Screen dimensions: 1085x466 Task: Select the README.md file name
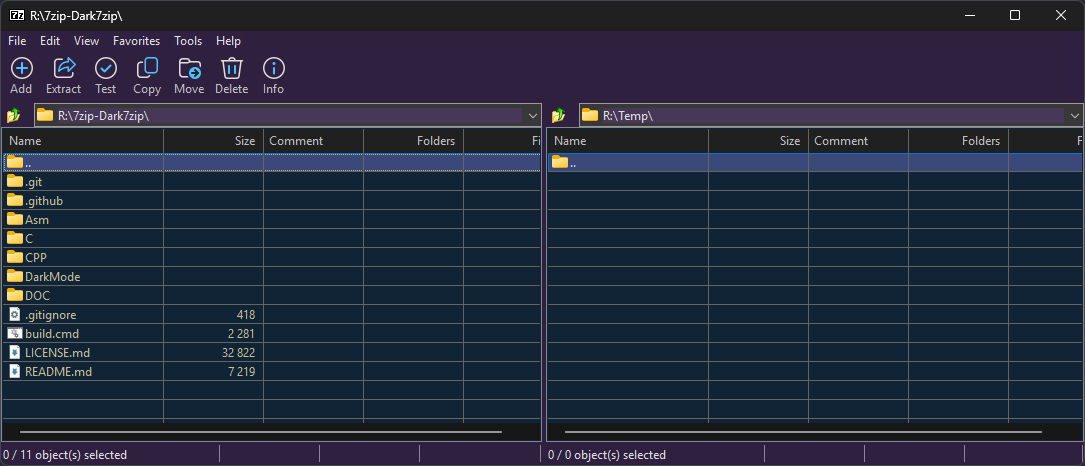(58, 371)
